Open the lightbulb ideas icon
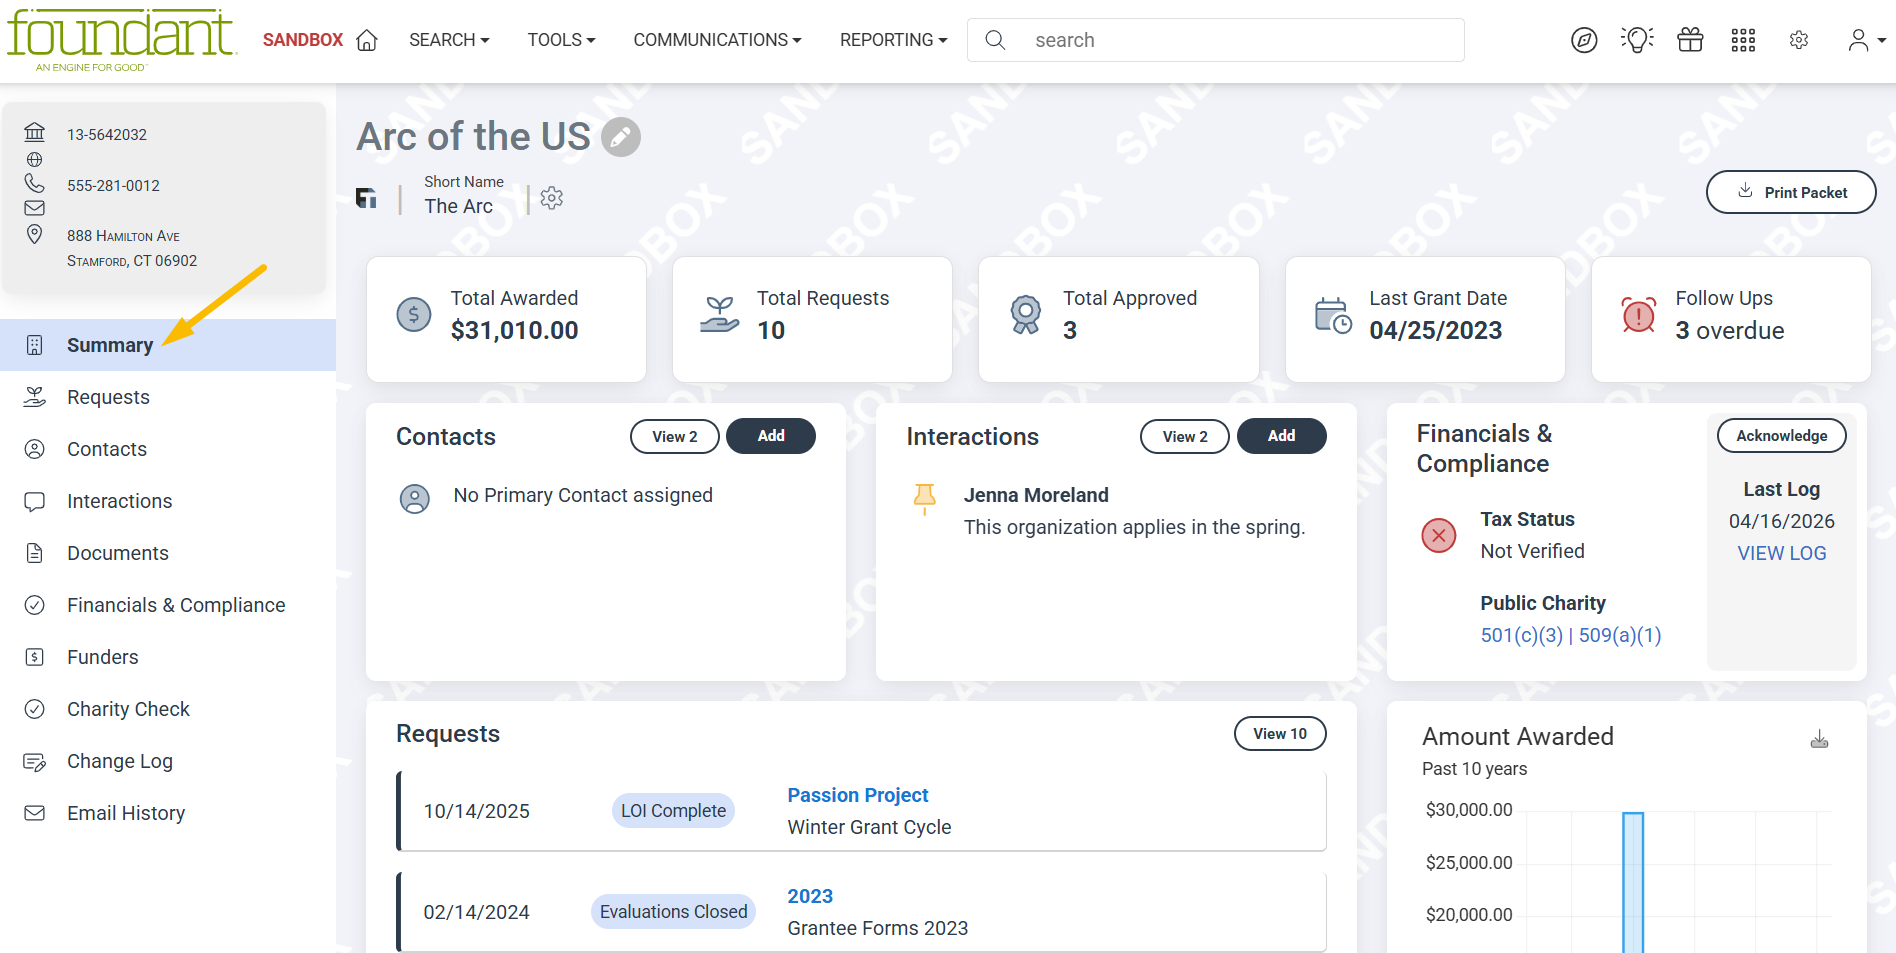 (1637, 40)
